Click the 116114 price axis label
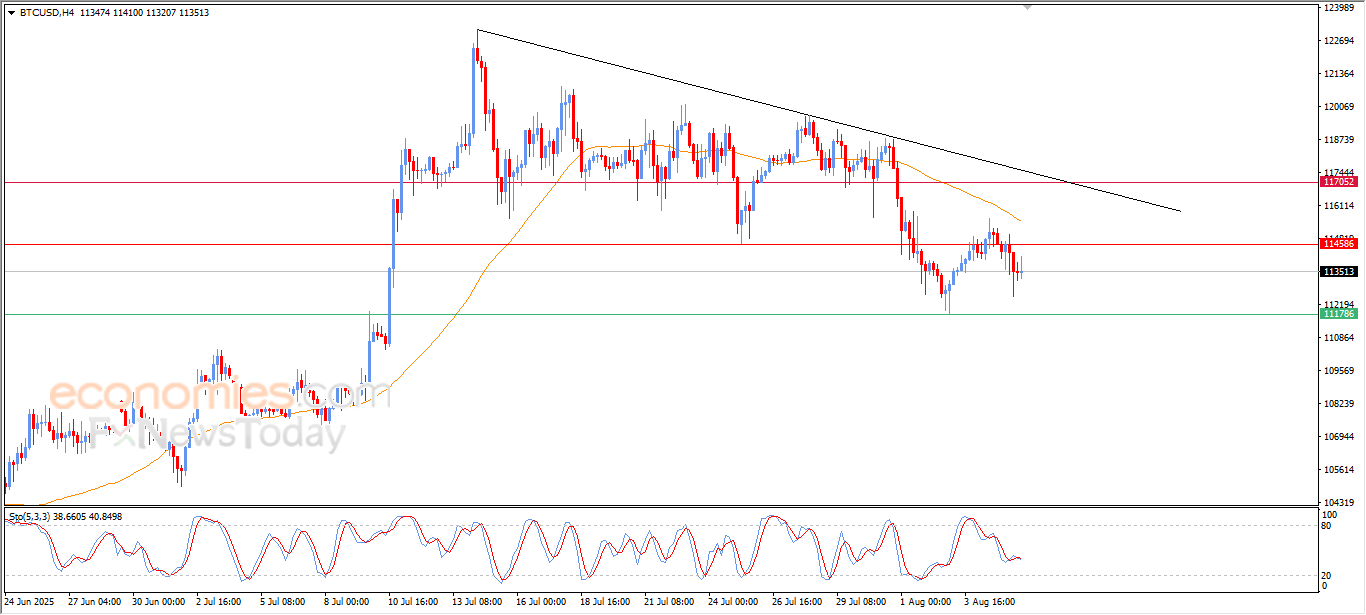 click(1338, 206)
